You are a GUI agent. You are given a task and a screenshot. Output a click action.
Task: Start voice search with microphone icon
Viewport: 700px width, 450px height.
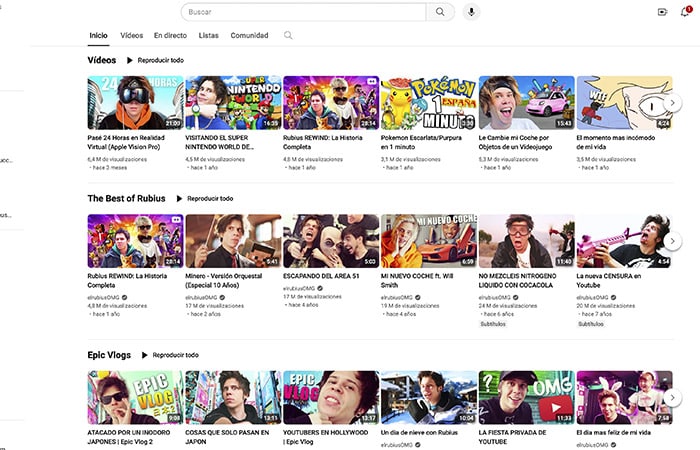[x=471, y=12]
